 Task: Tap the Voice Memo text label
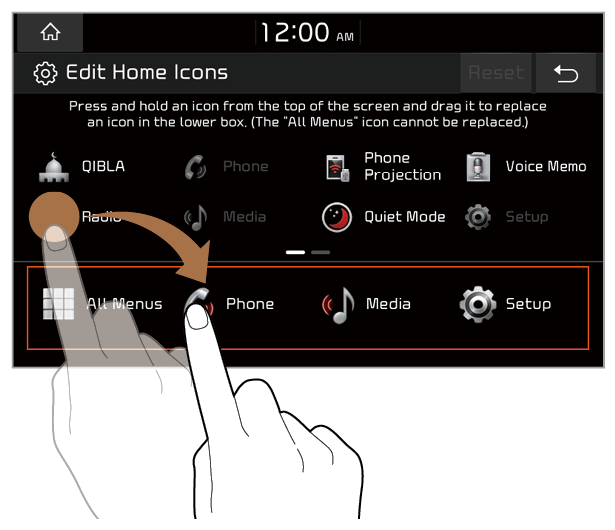click(546, 166)
